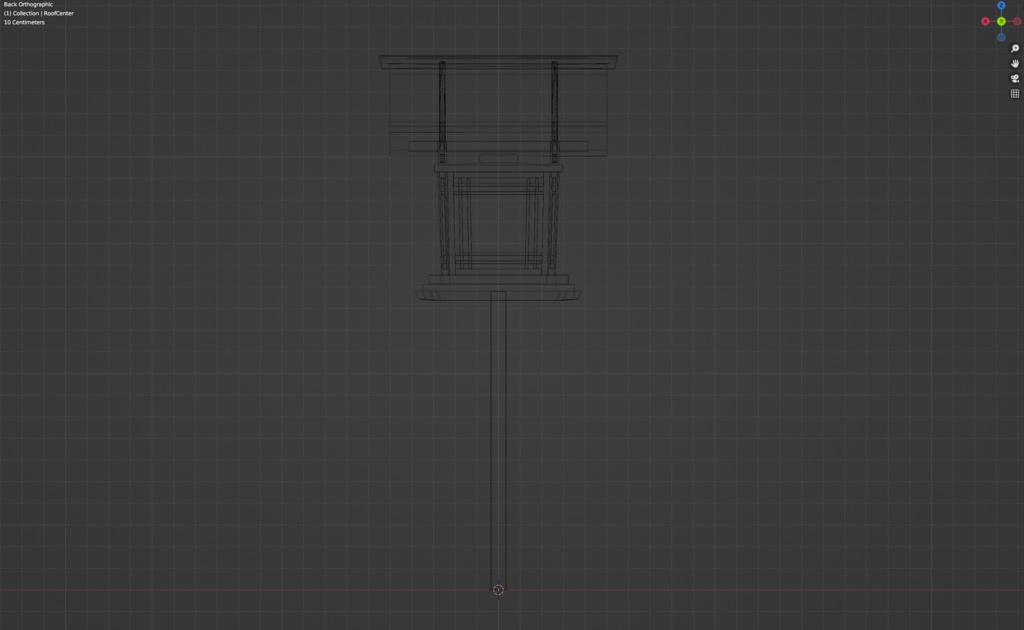Toggle the camera view icon
This screenshot has height=630, width=1024.
pos(1015,78)
